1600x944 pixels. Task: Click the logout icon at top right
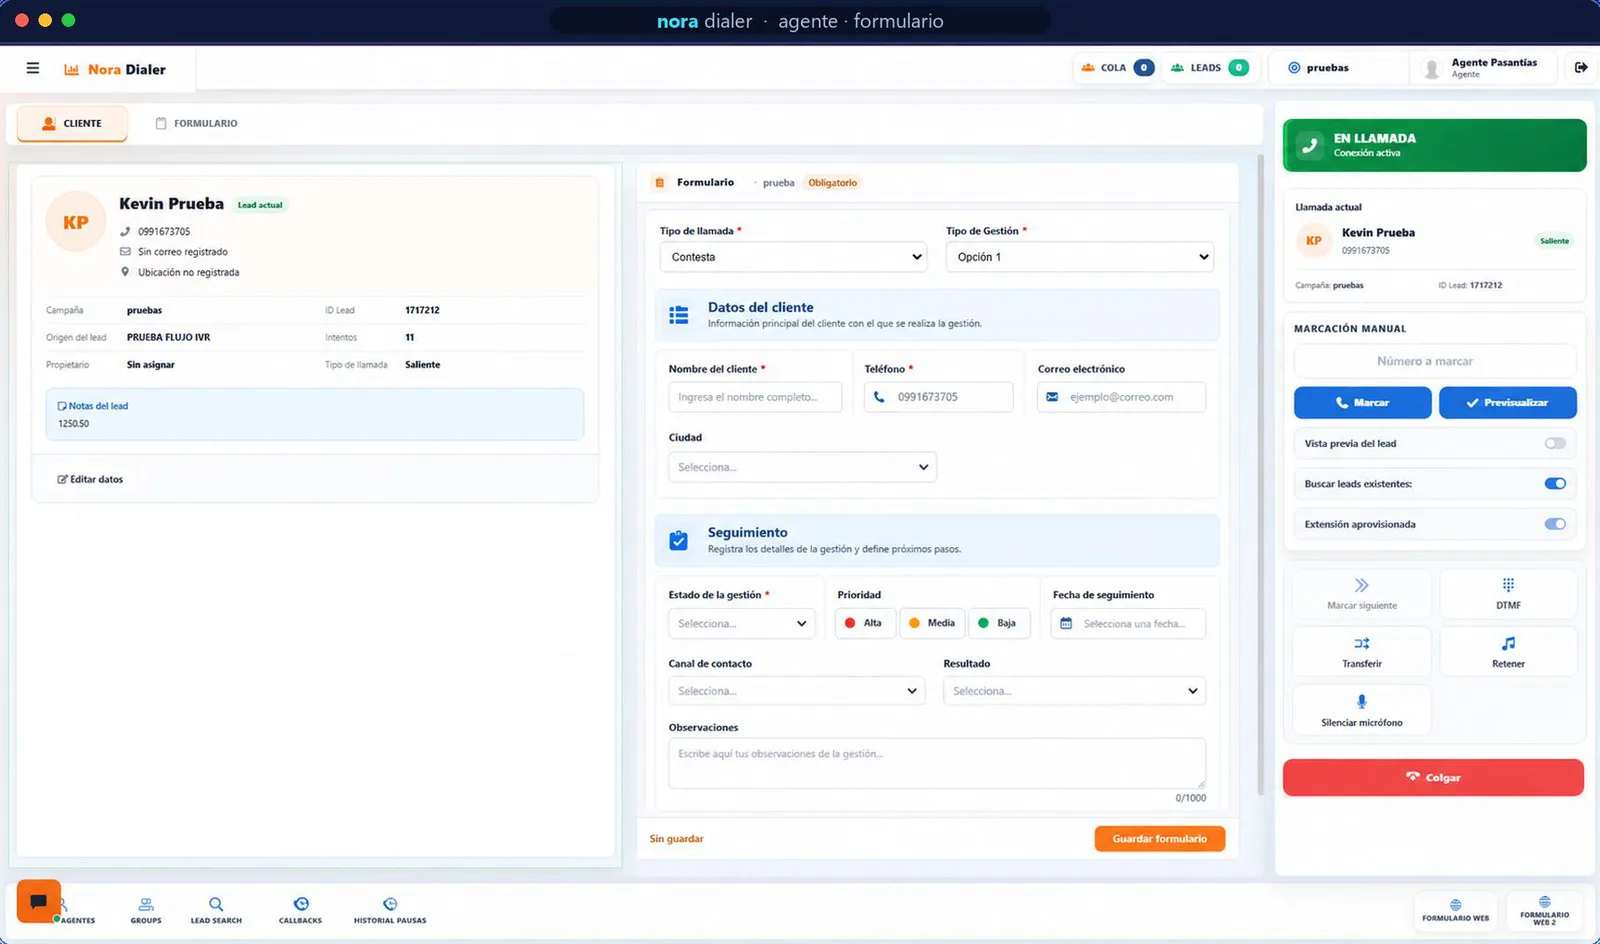1581,68
